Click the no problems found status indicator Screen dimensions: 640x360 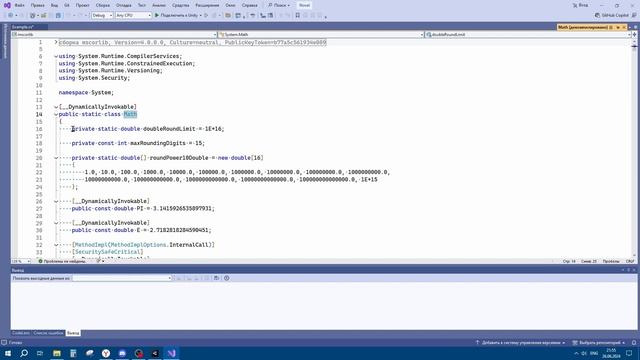click(x=62, y=261)
